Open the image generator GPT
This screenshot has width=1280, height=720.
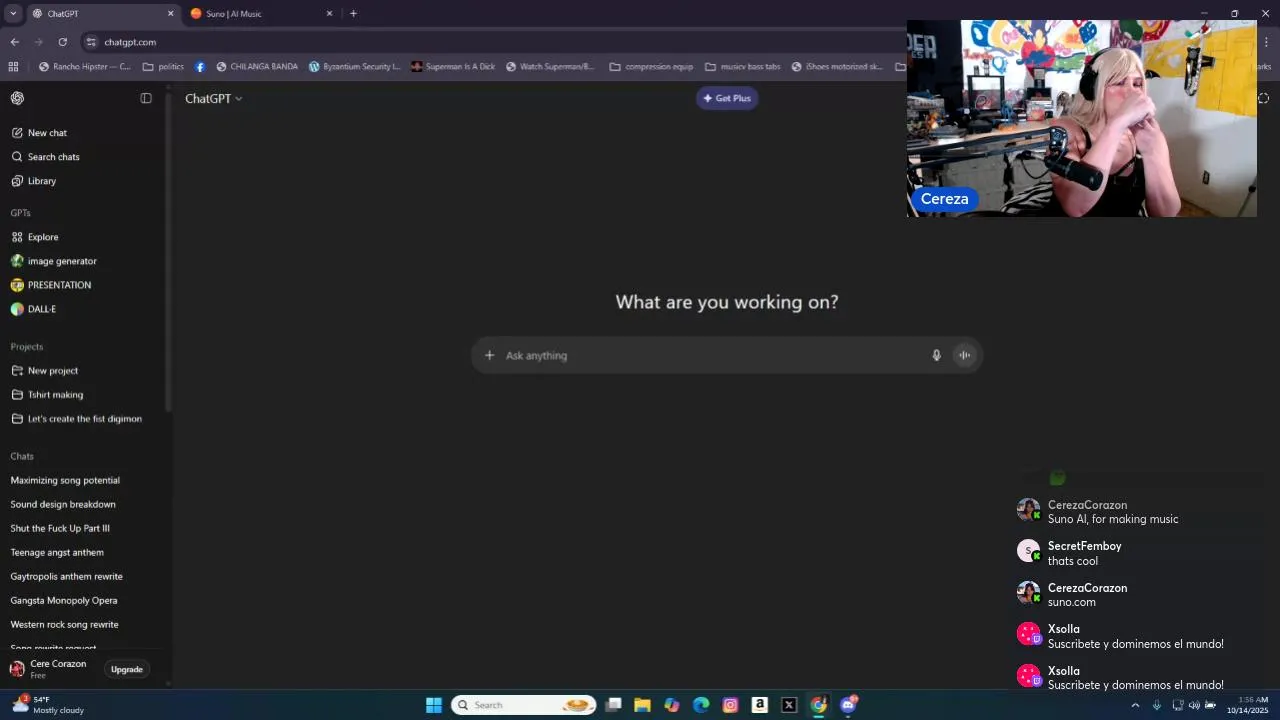[54, 261]
